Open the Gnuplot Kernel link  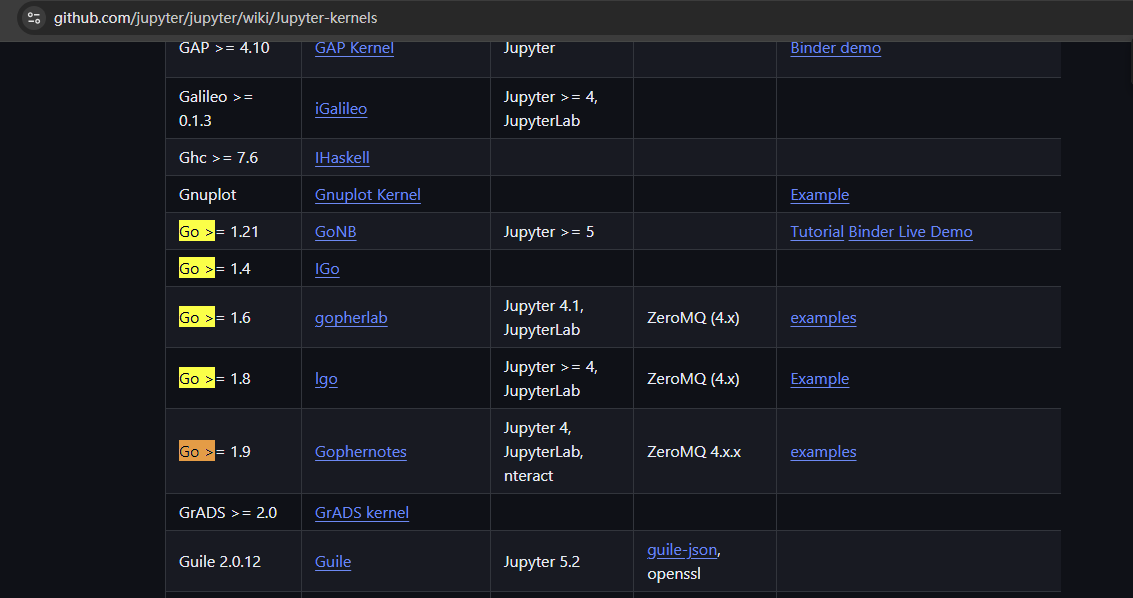367,195
